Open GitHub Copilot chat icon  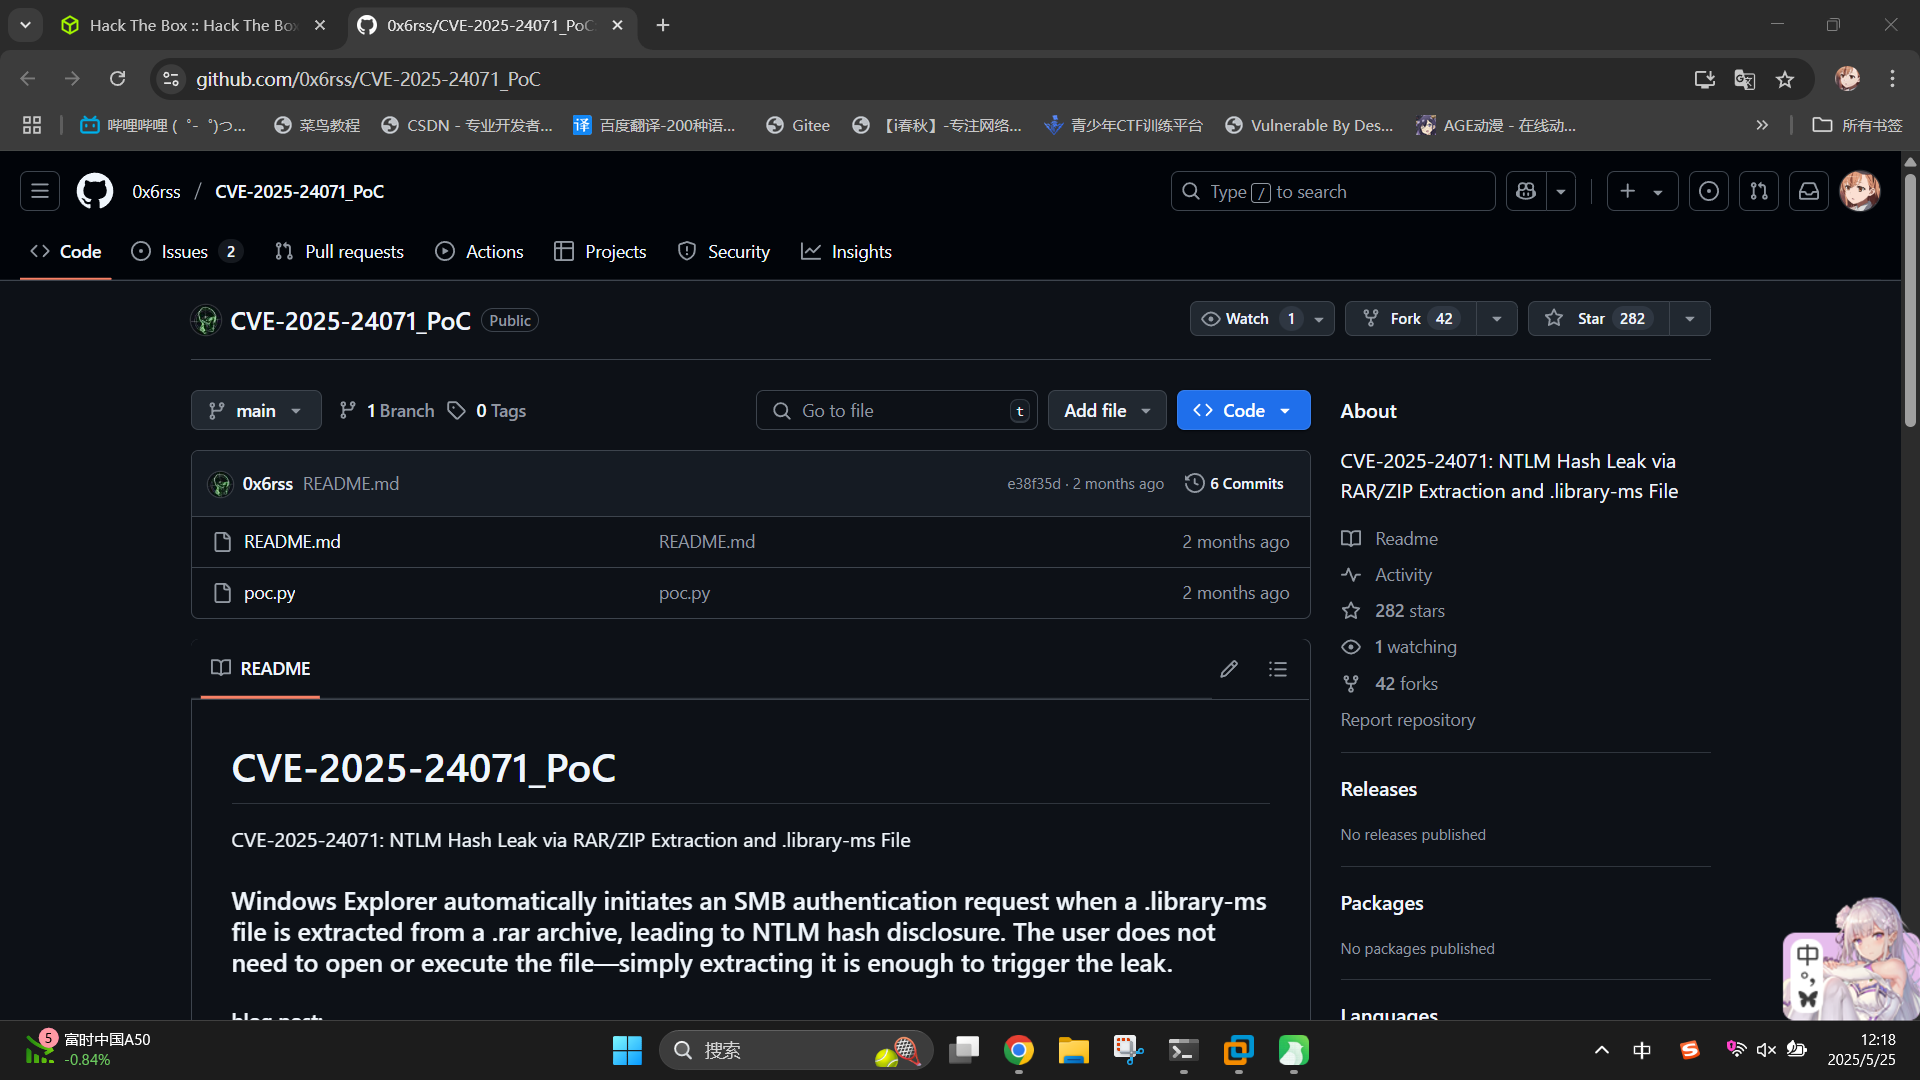[x=1526, y=191]
